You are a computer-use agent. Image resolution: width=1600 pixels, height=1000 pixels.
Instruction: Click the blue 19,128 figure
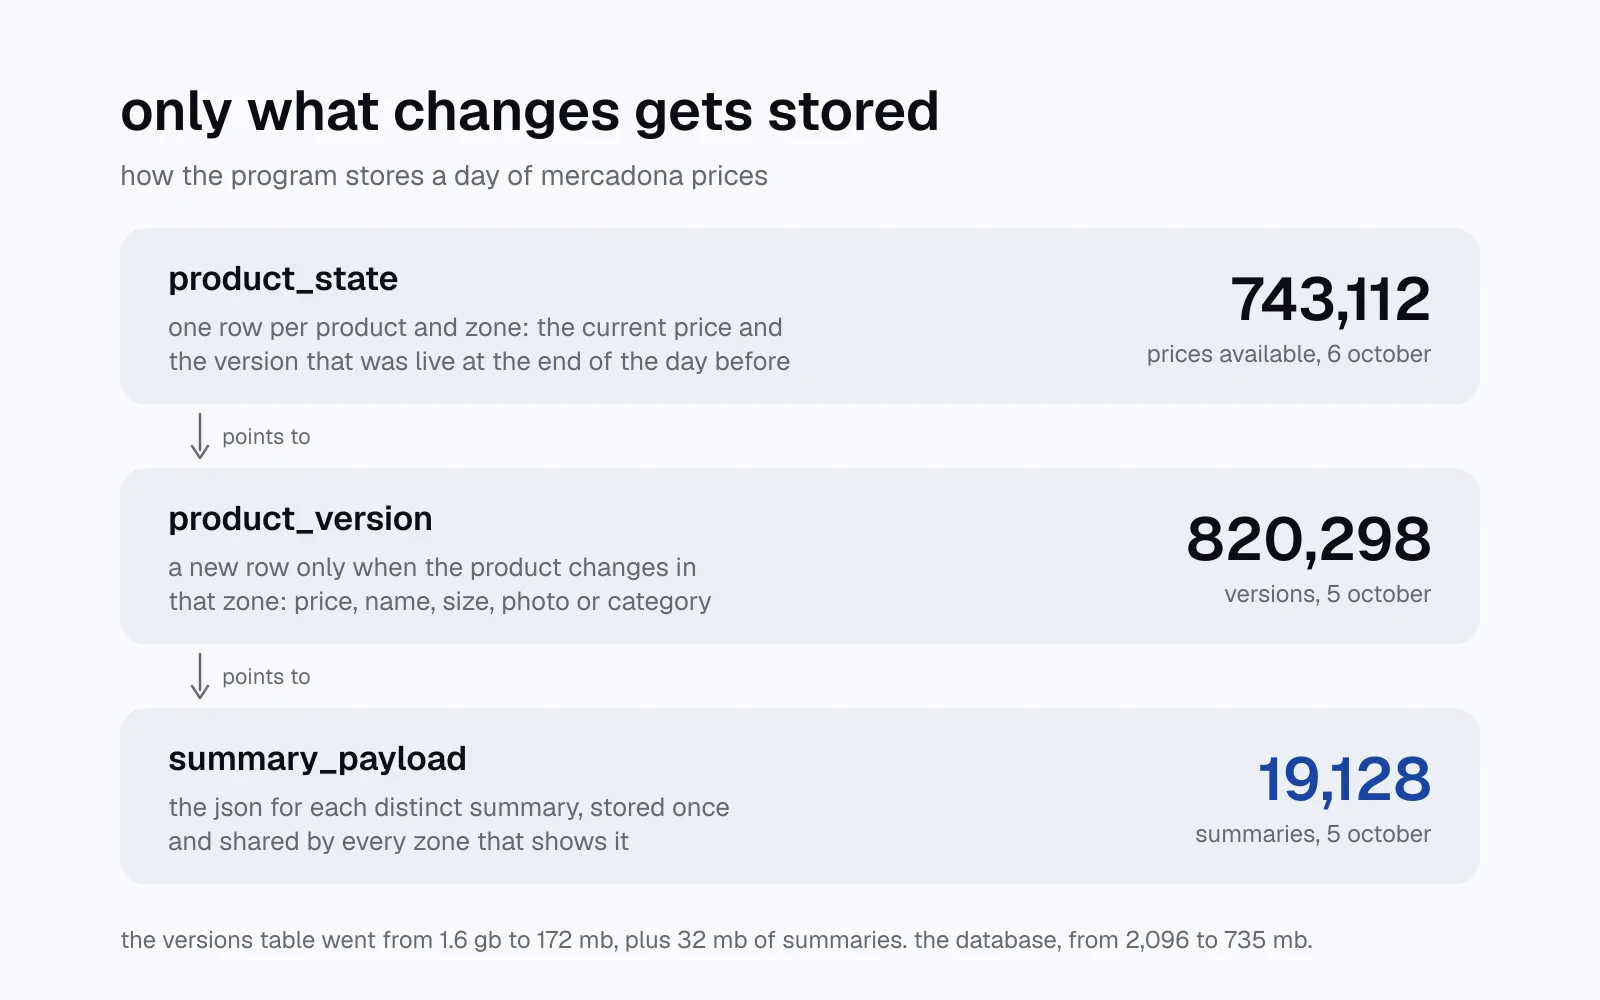point(1344,779)
